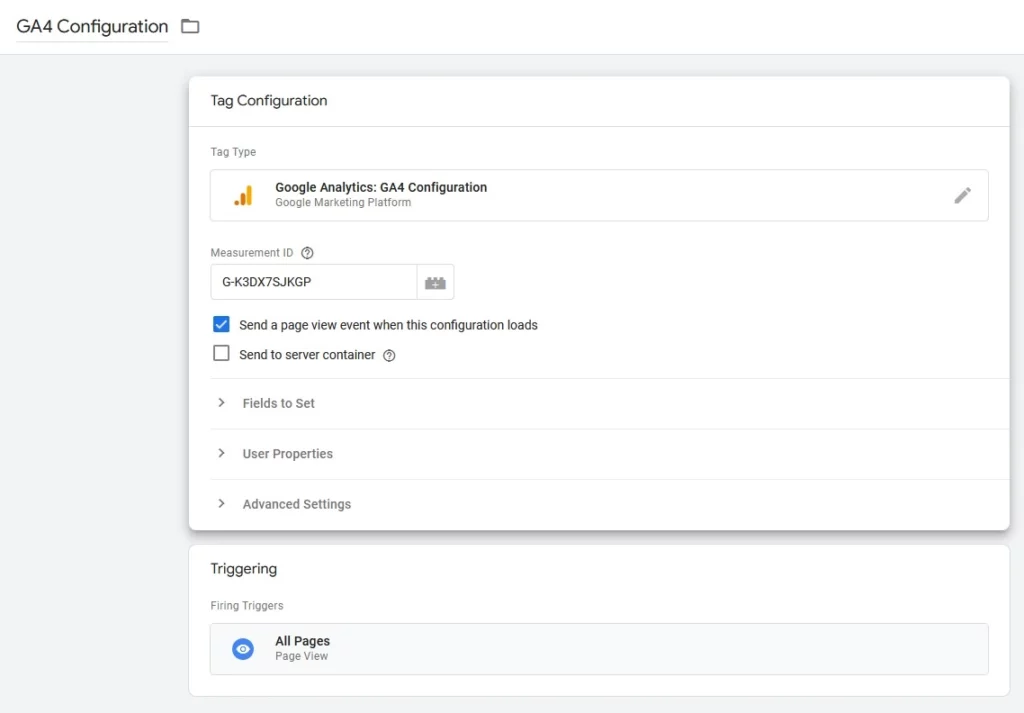Click the folder icon beside GA4 Configuration title
This screenshot has width=1024, height=713.
pyautogui.click(x=190, y=27)
